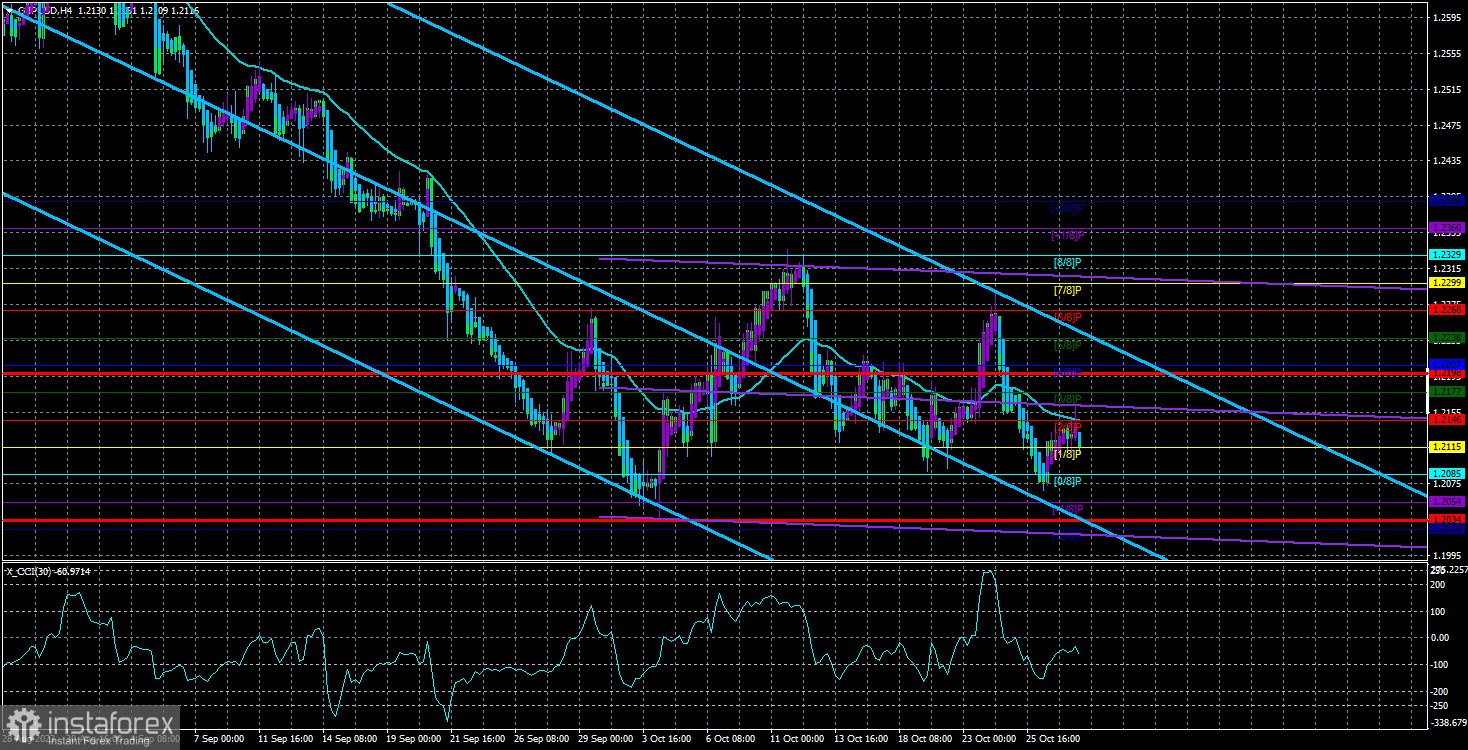1468x750 pixels.
Task: Click the [6/8]P Murray level label
Action: click(1068, 317)
